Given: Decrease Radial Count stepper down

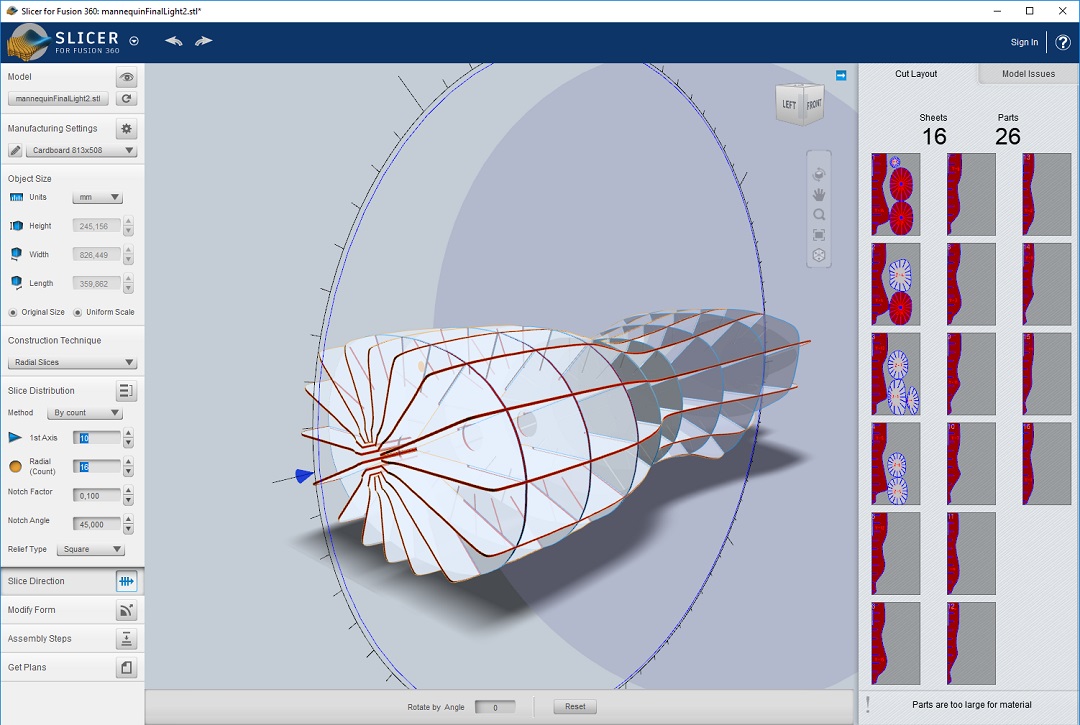Looking at the screenshot, I should pos(128,472).
